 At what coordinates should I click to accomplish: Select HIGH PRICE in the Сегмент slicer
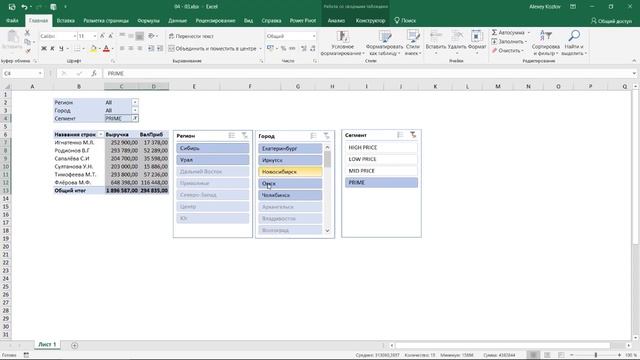click(381, 147)
